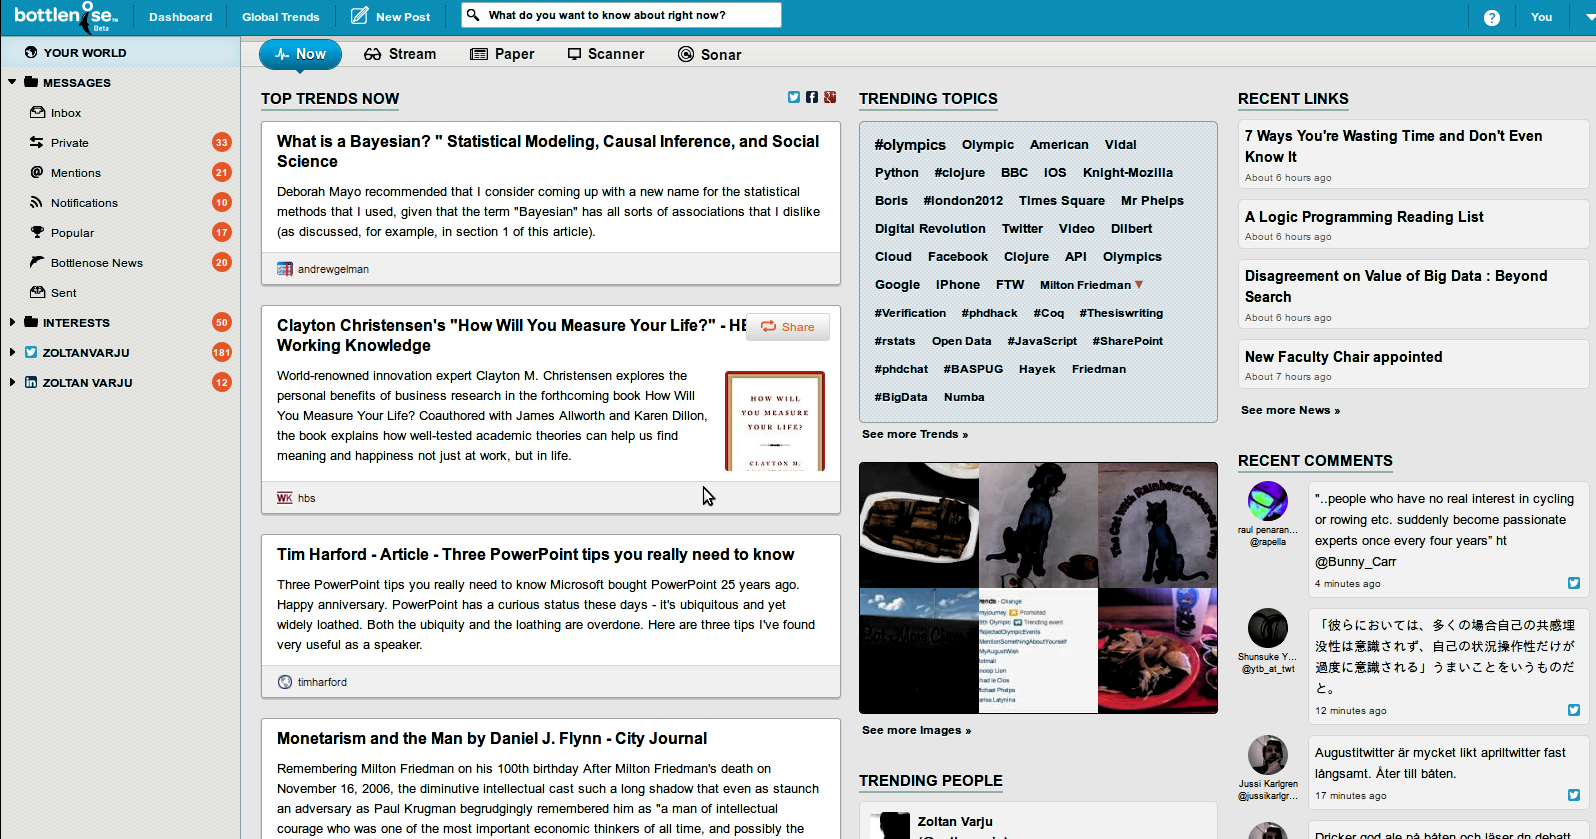Click the Share button on Clayton Christensen post
1596x839 pixels.
point(788,327)
